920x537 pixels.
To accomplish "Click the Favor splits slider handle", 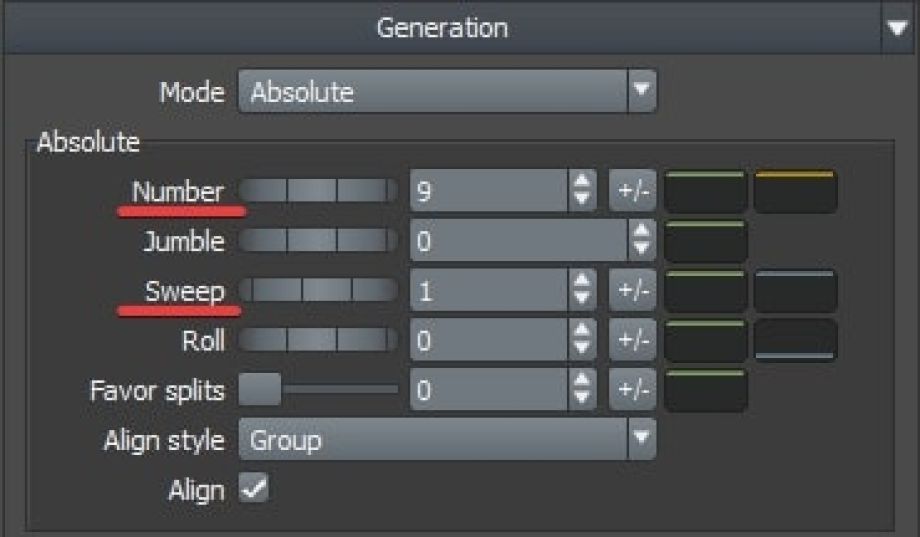I will [x=259, y=390].
